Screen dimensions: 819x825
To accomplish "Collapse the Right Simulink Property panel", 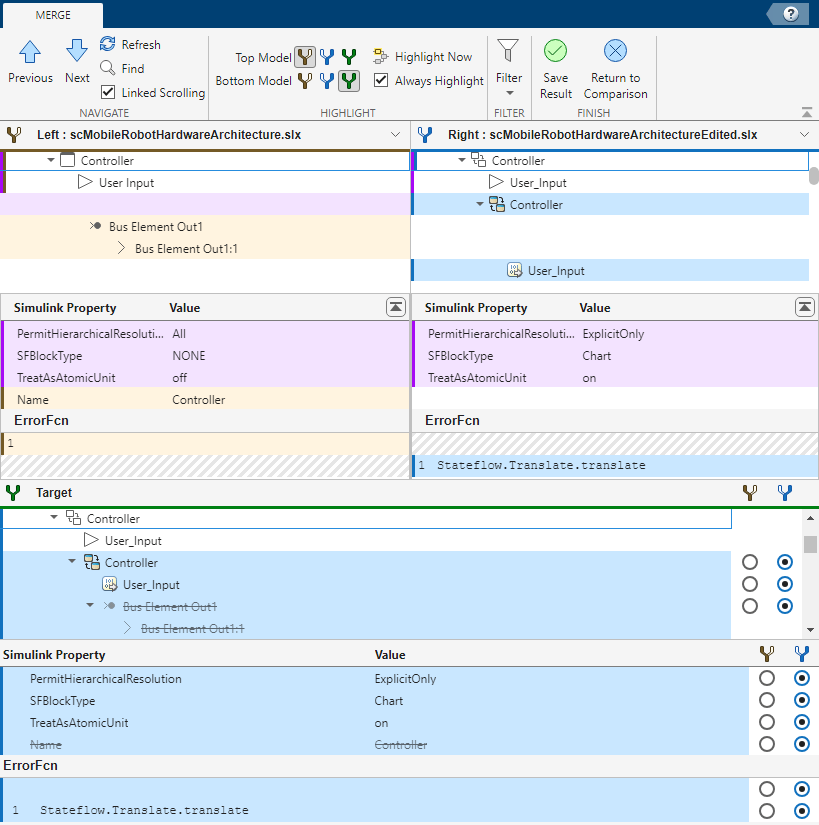I will [x=805, y=307].
